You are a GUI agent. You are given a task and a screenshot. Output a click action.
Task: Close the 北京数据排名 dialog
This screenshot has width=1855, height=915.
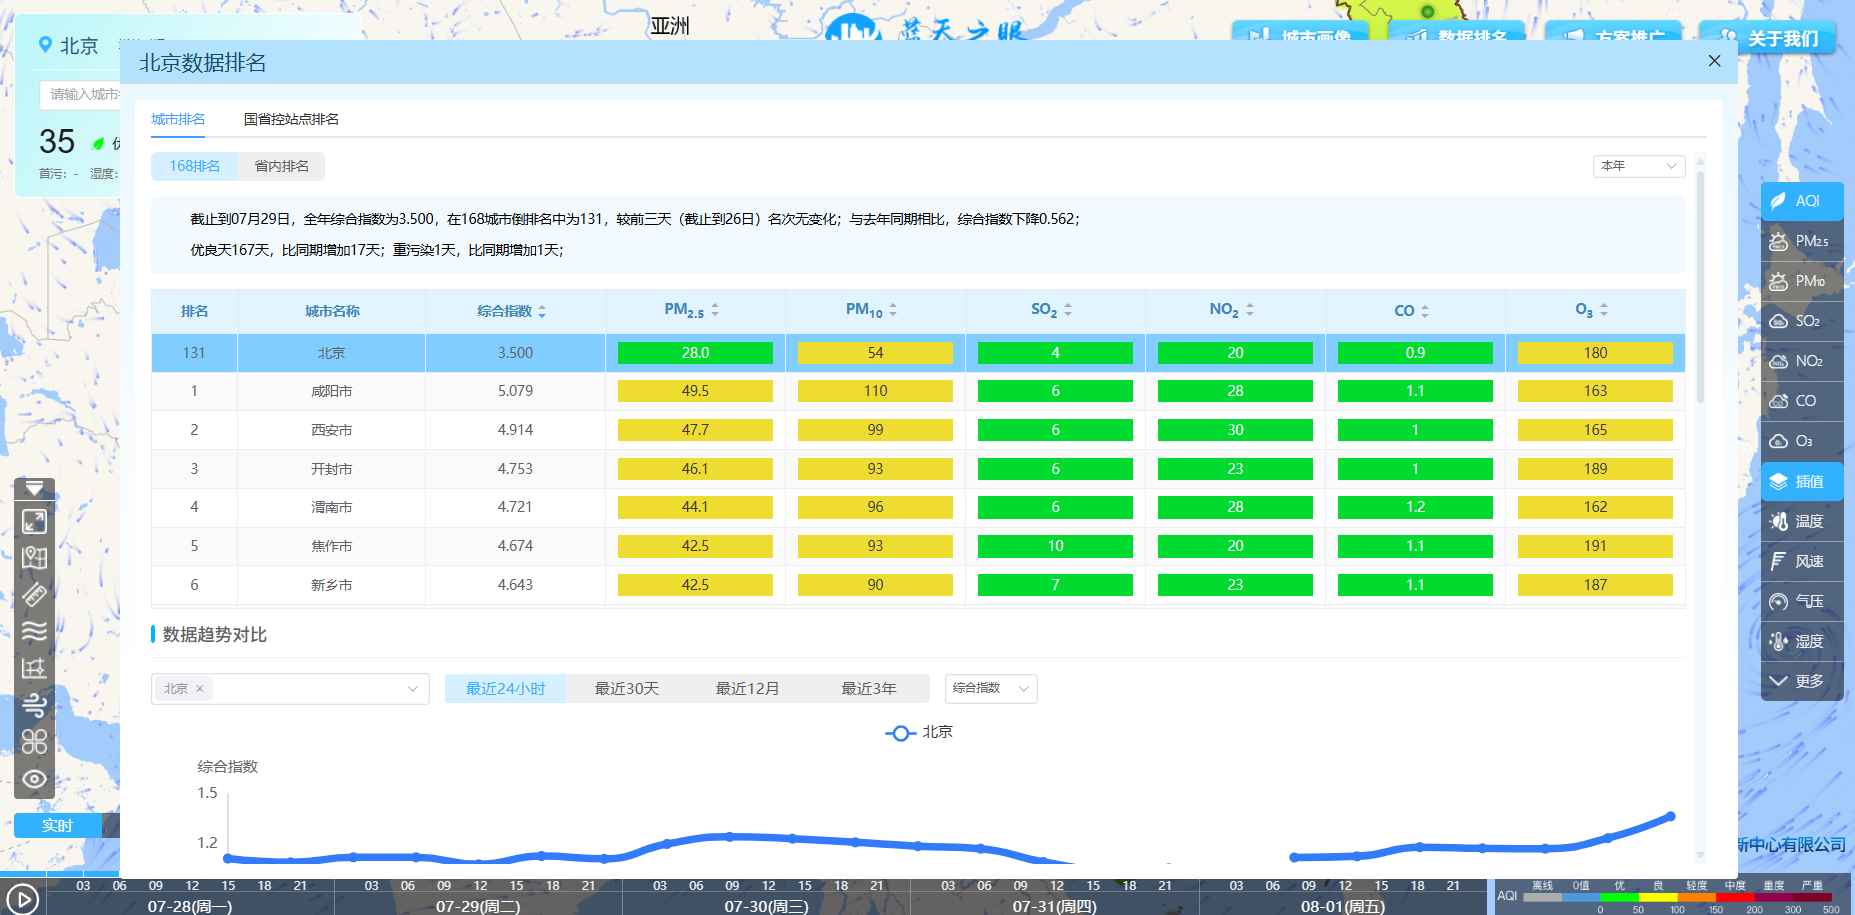1714,61
